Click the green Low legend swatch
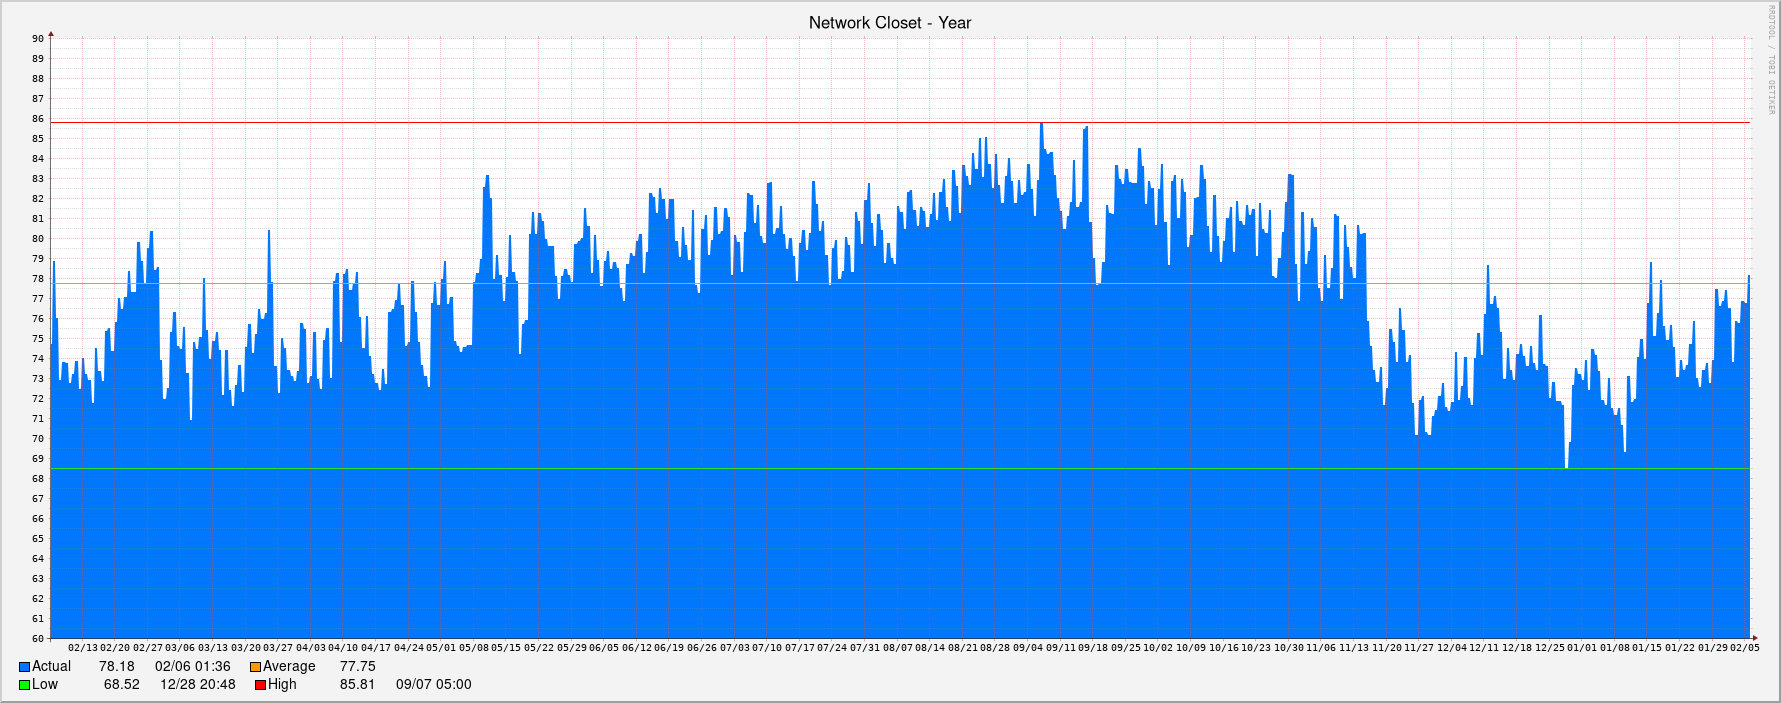The image size is (1781, 703). 24,685
